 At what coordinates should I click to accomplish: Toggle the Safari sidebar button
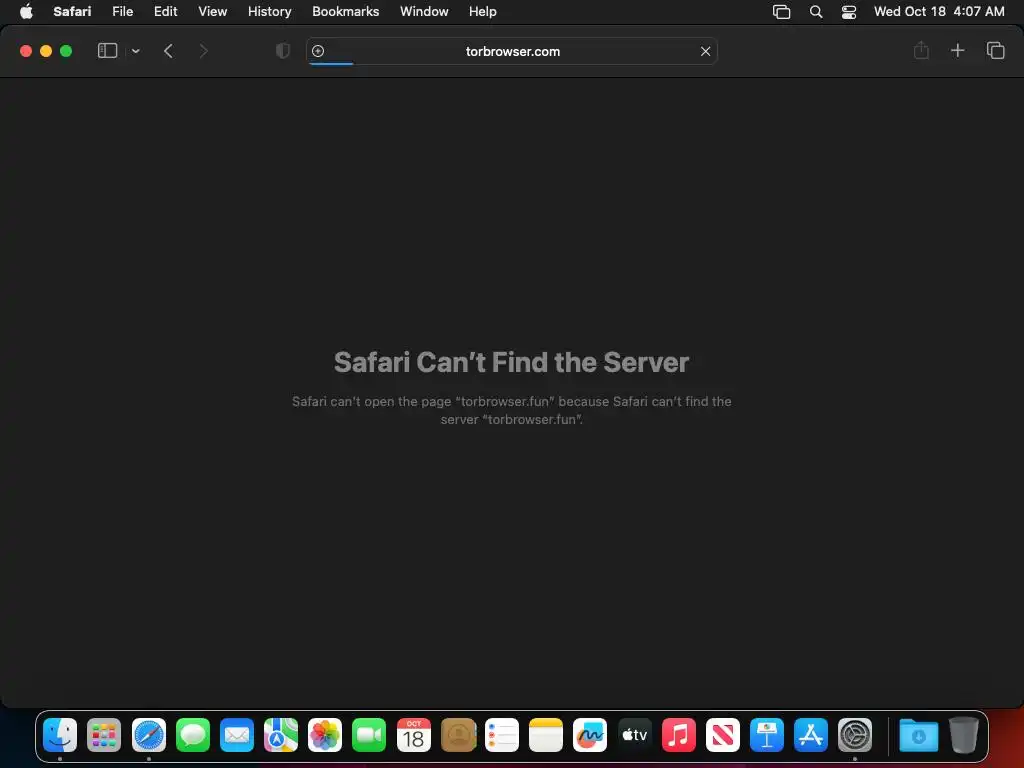107,51
